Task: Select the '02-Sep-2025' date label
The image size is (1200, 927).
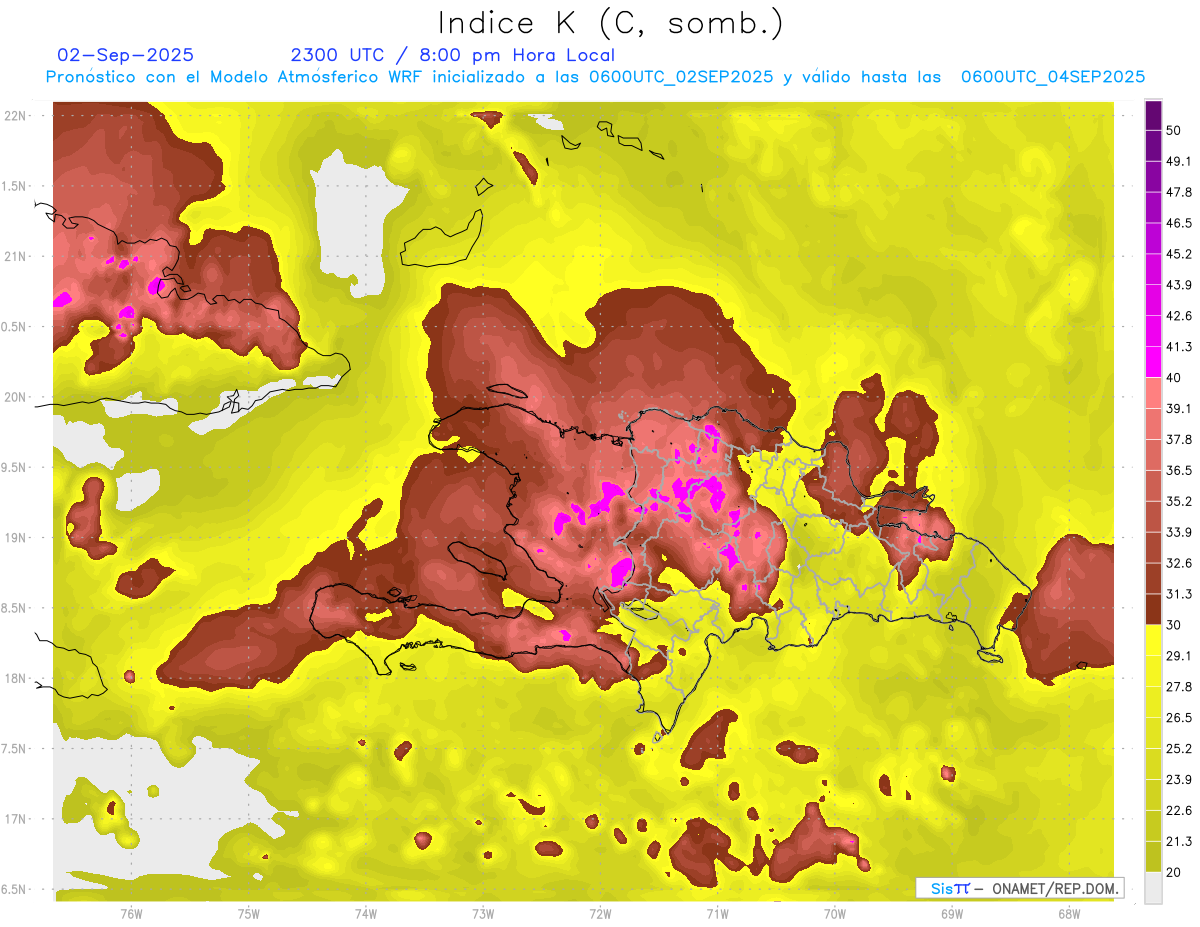Action: pyautogui.click(x=126, y=55)
